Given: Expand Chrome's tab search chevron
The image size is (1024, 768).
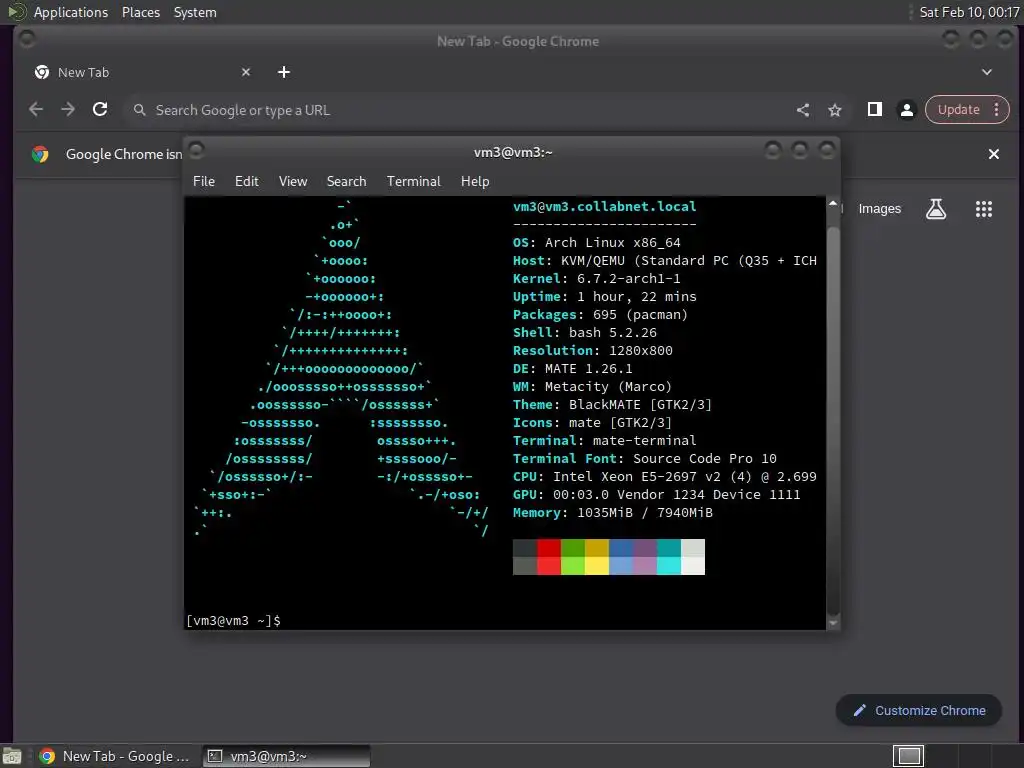Looking at the screenshot, I should [987, 72].
